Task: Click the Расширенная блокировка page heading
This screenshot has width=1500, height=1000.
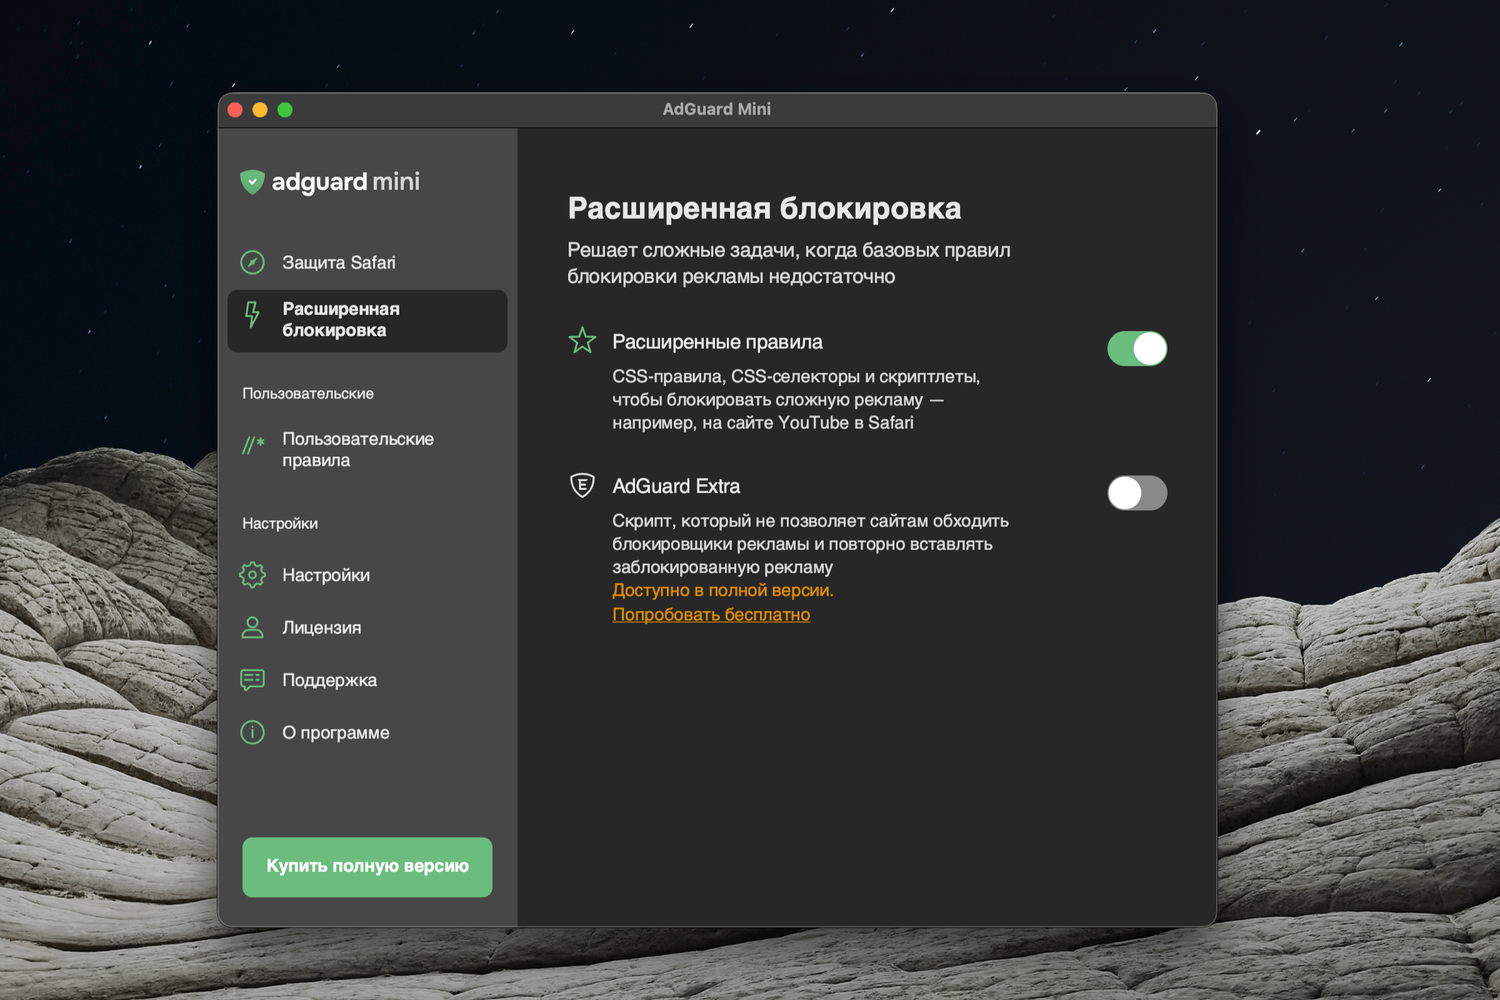Action: click(764, 208)
